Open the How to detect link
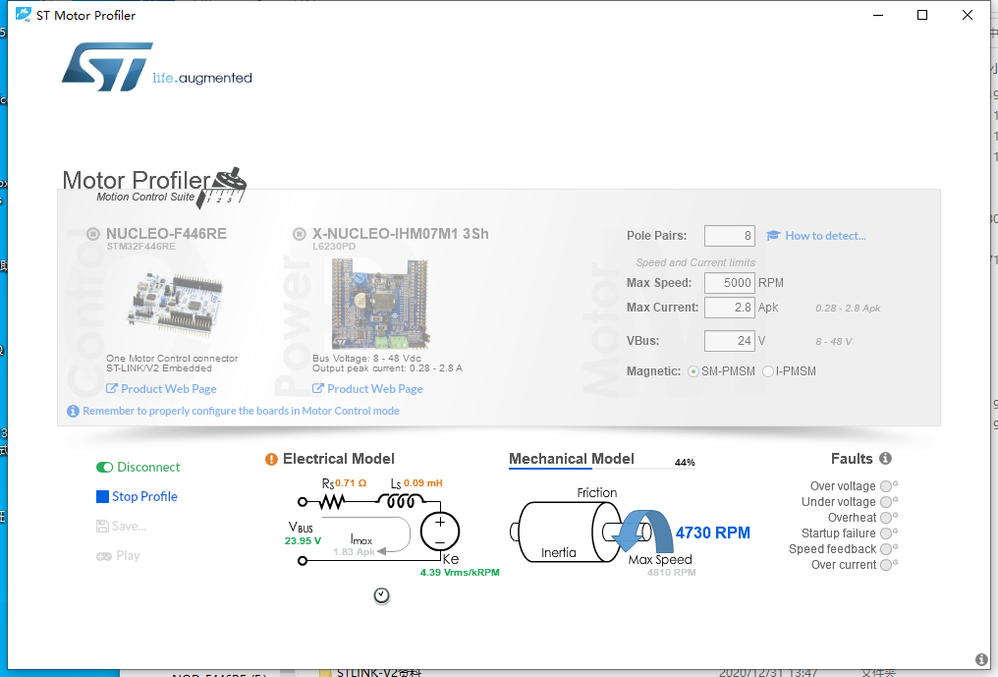 pos(825,236)
